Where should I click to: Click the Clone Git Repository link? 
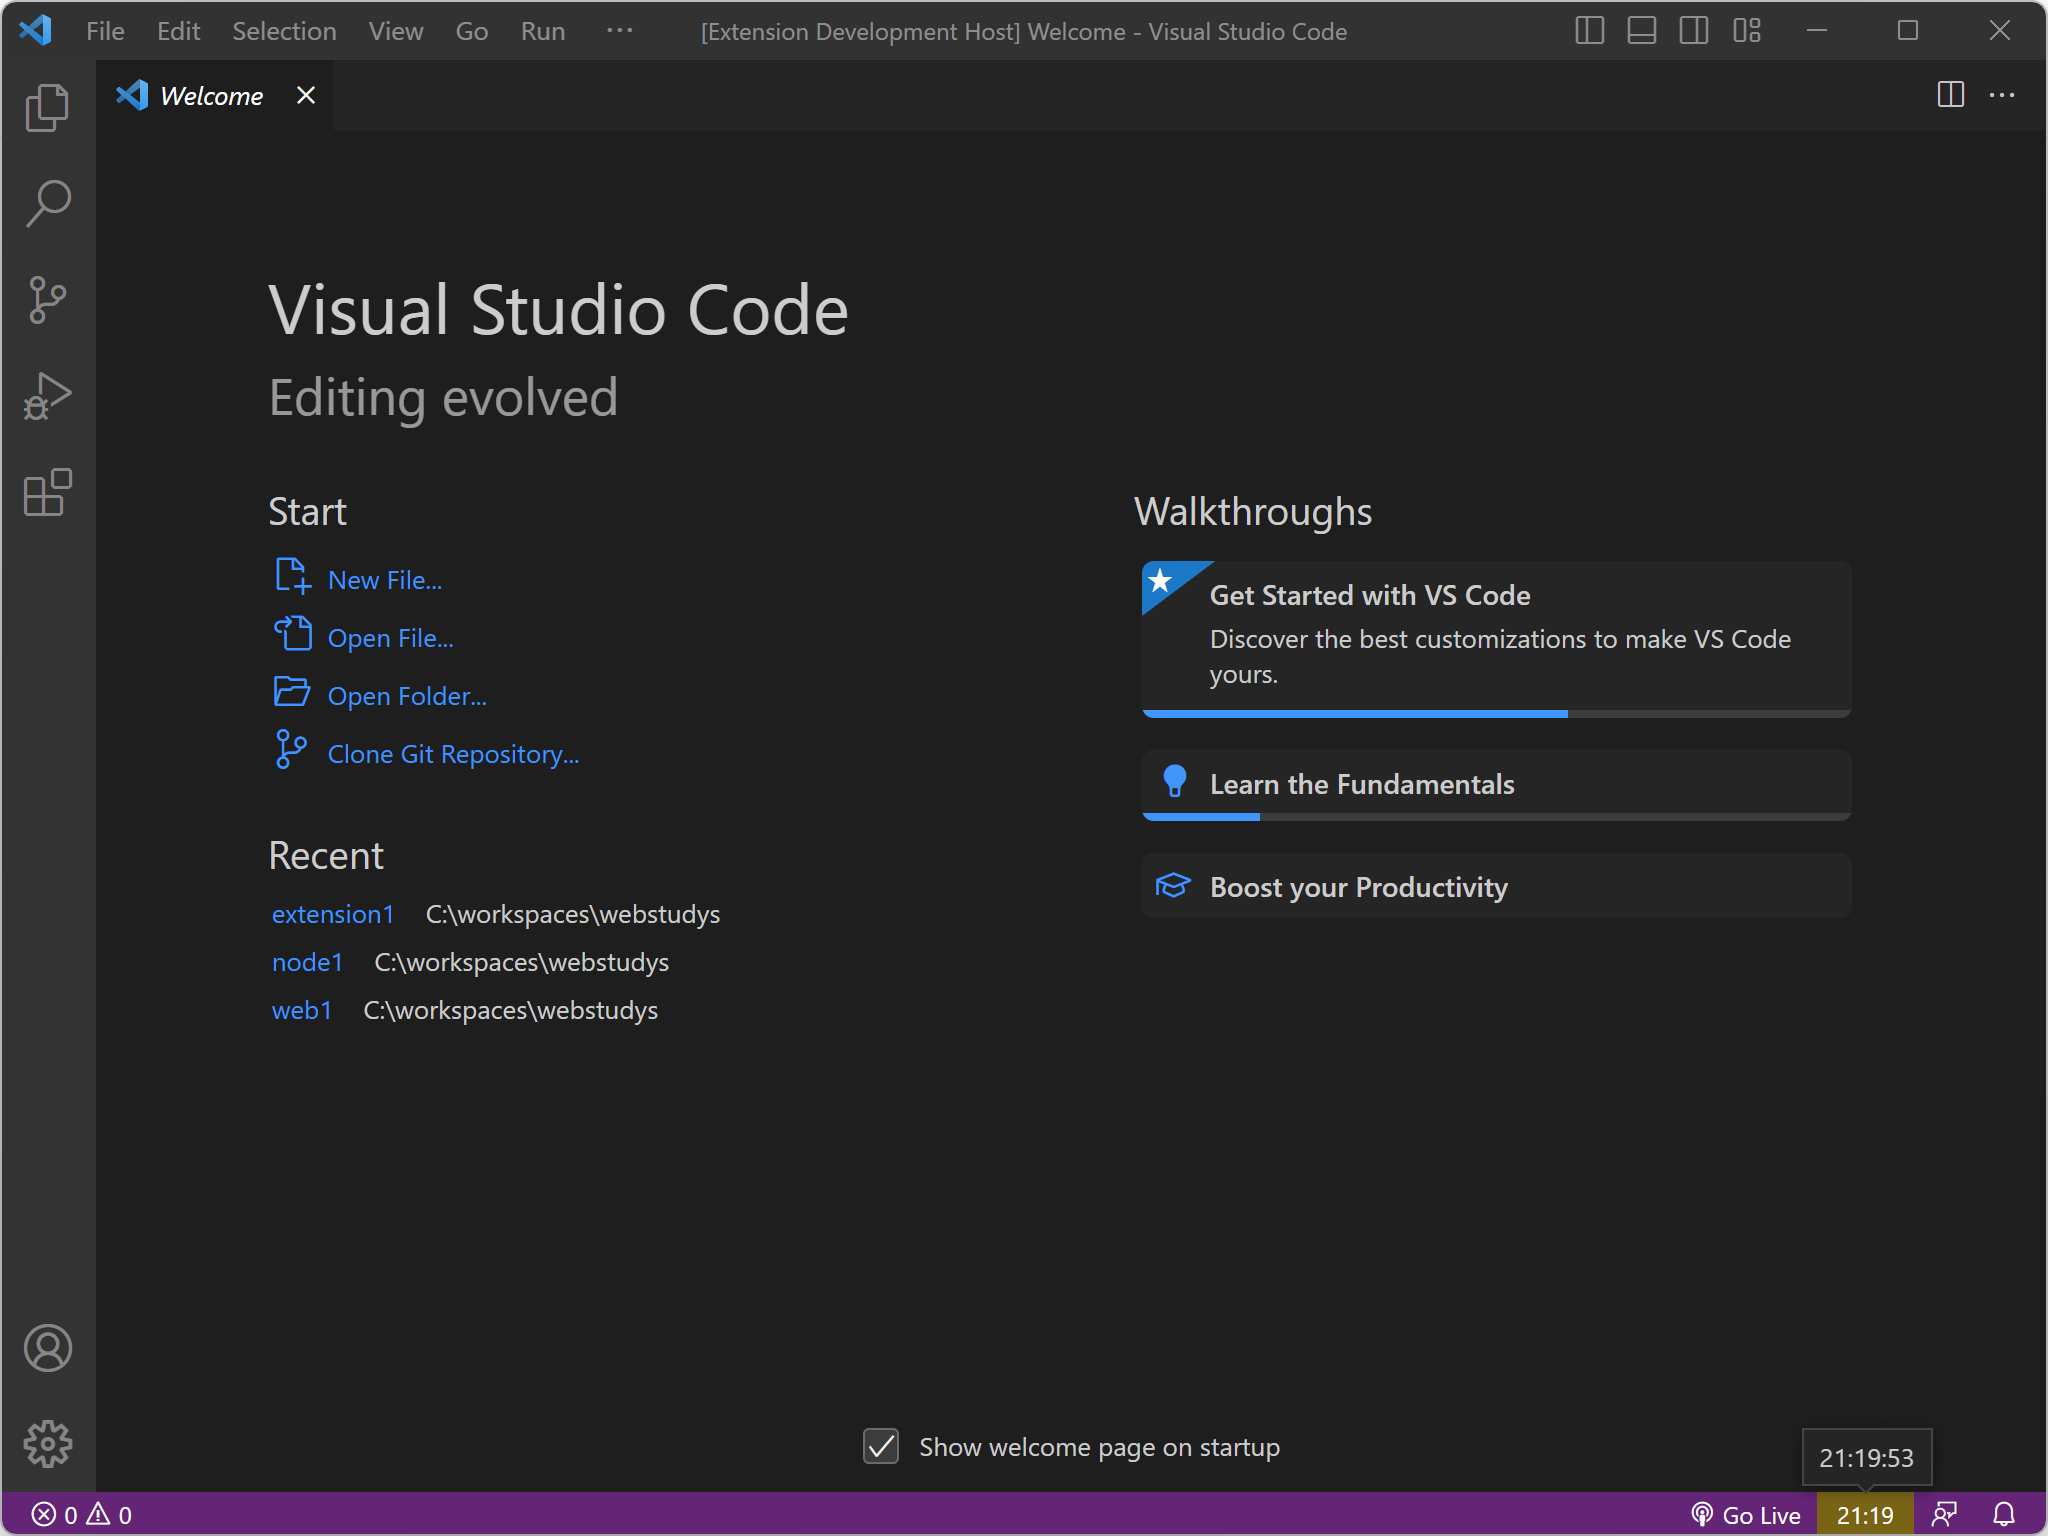[453, 754]
